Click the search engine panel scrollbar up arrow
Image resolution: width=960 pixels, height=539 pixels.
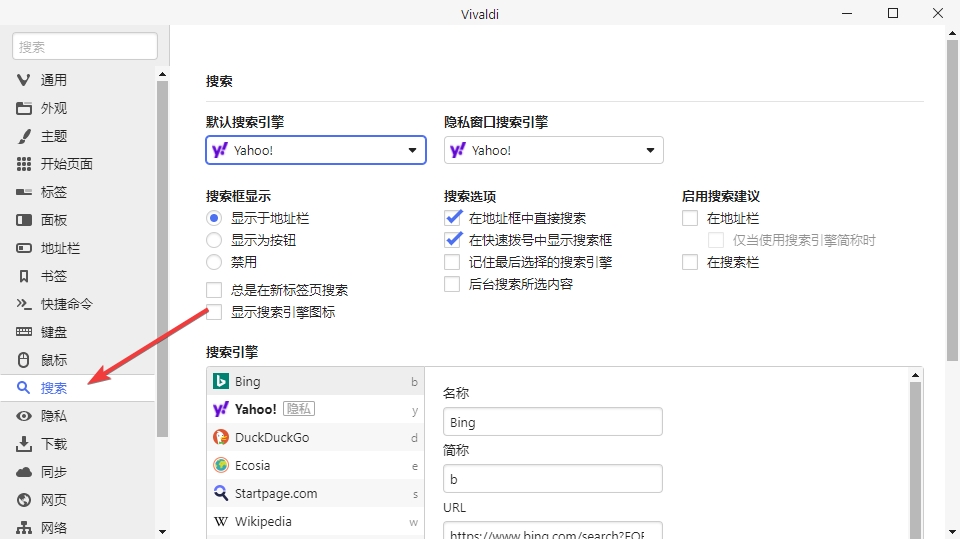point(915,375)
